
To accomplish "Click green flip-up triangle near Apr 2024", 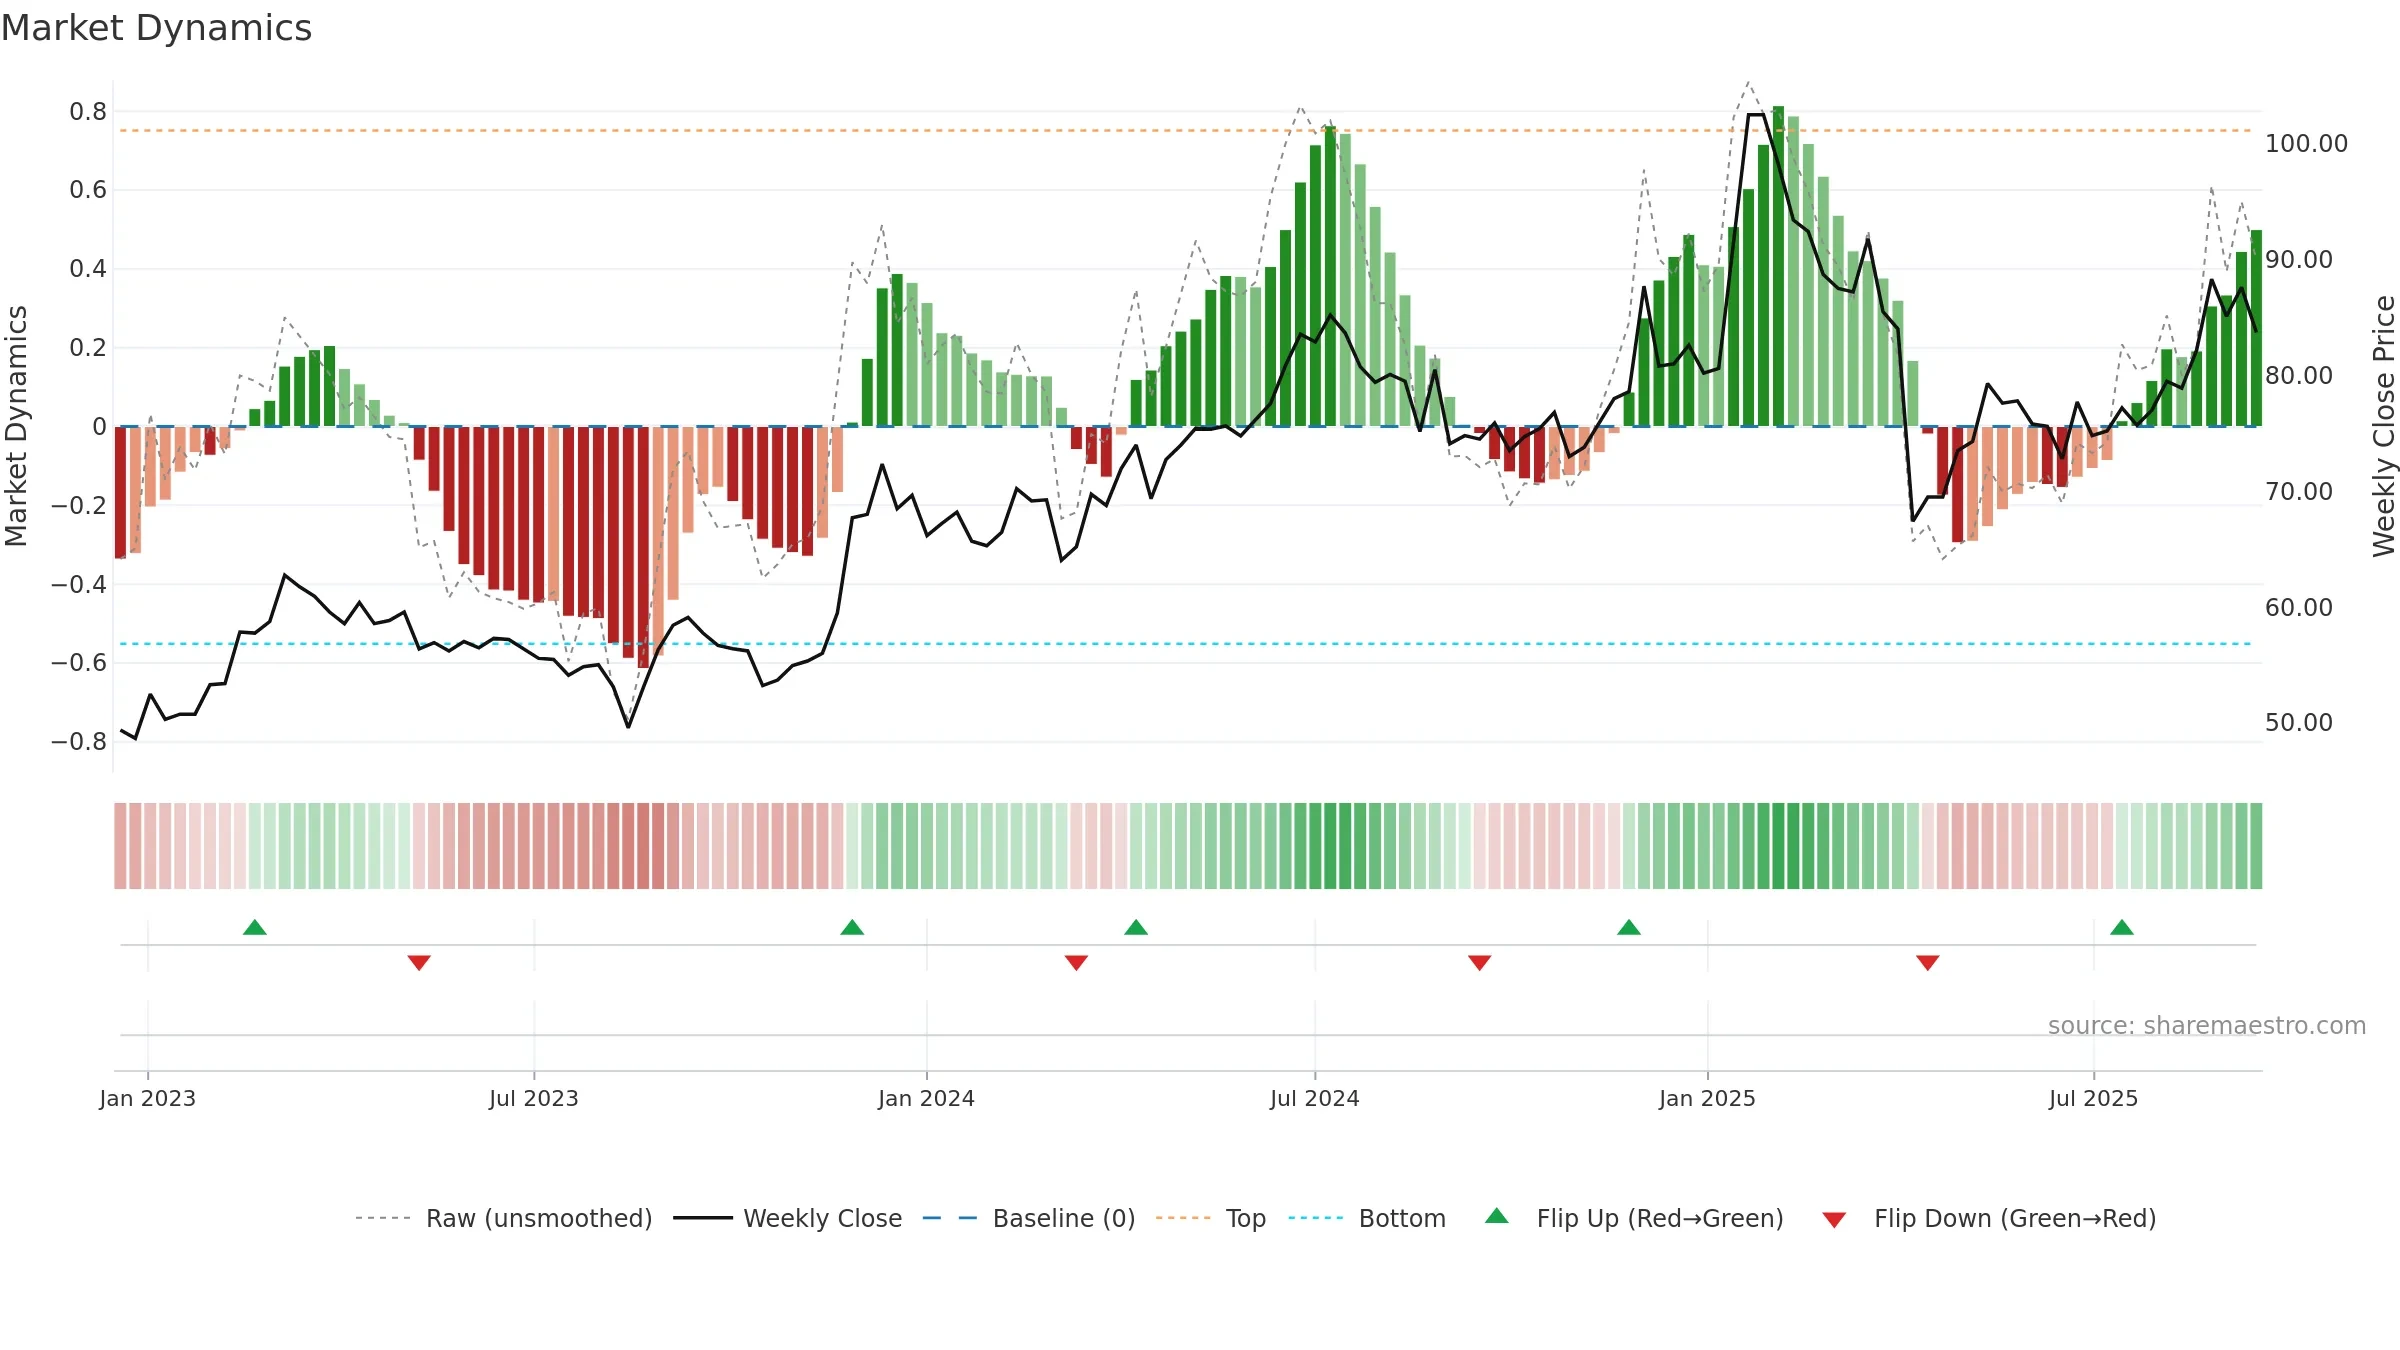I will click(x=1136, y=927).
